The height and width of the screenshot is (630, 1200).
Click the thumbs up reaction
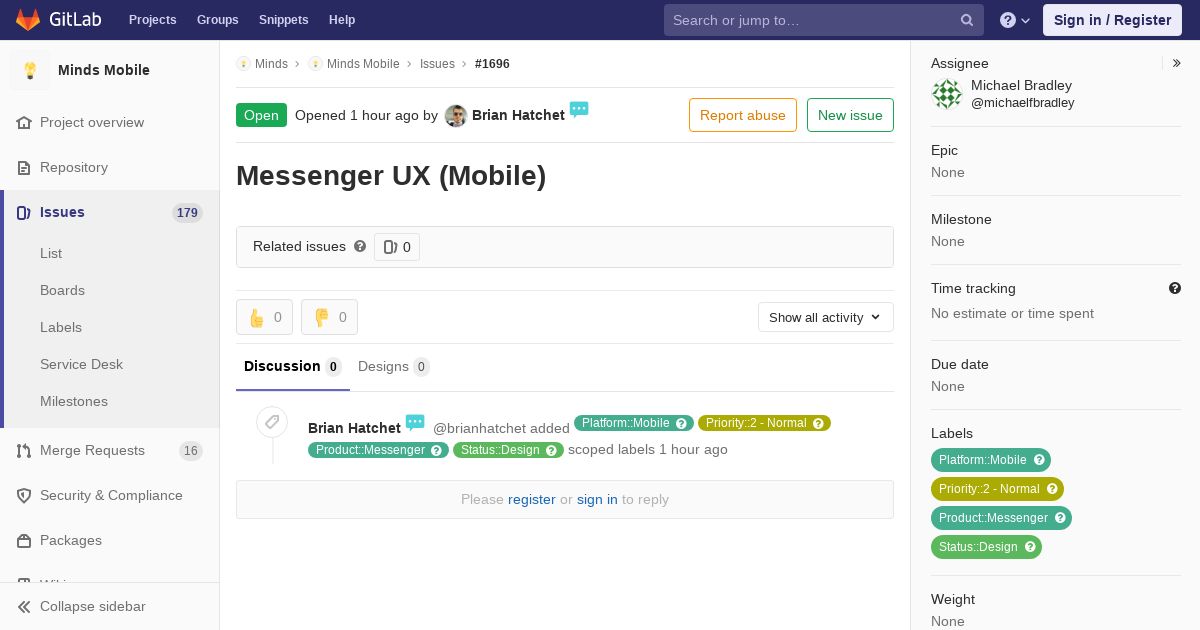tap(264, 317)
